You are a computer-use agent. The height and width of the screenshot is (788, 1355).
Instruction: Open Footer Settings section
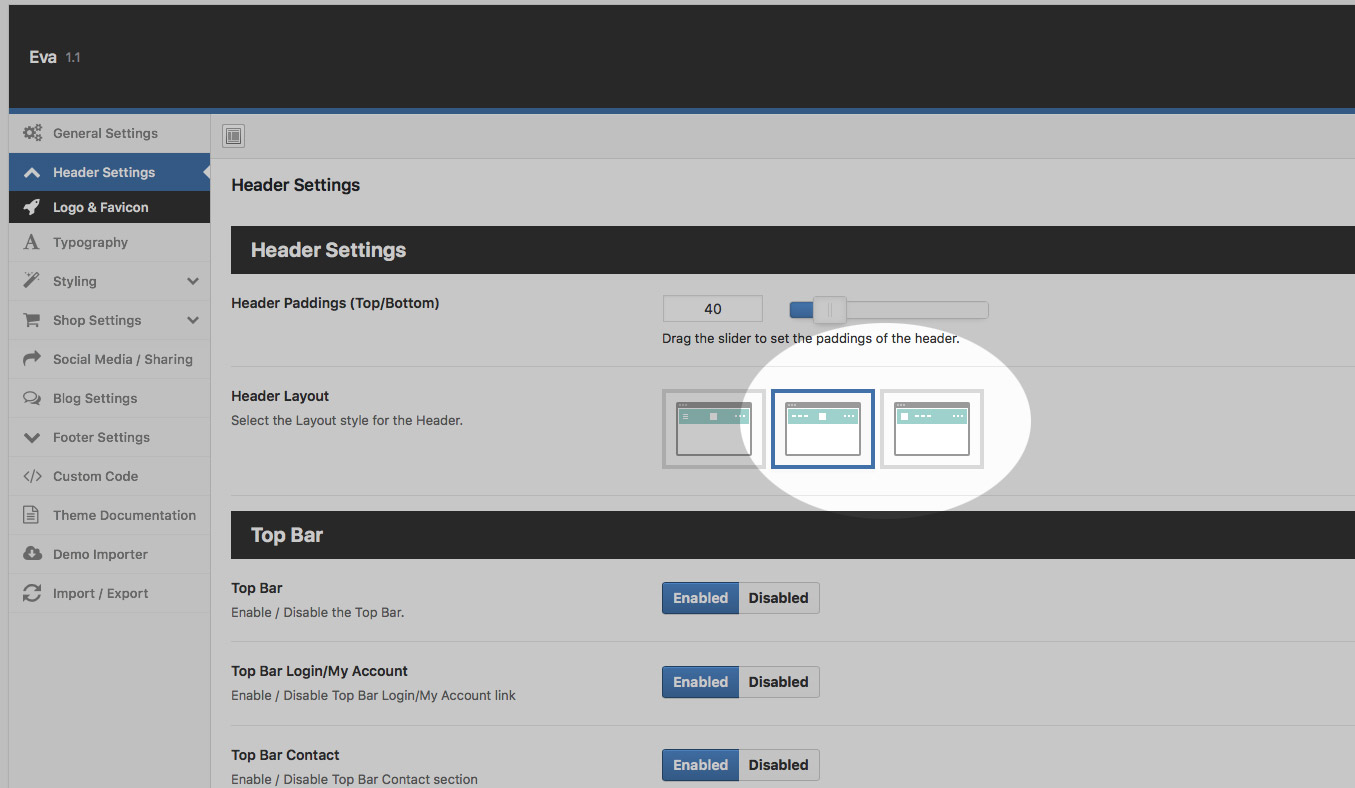coord(109,437)
